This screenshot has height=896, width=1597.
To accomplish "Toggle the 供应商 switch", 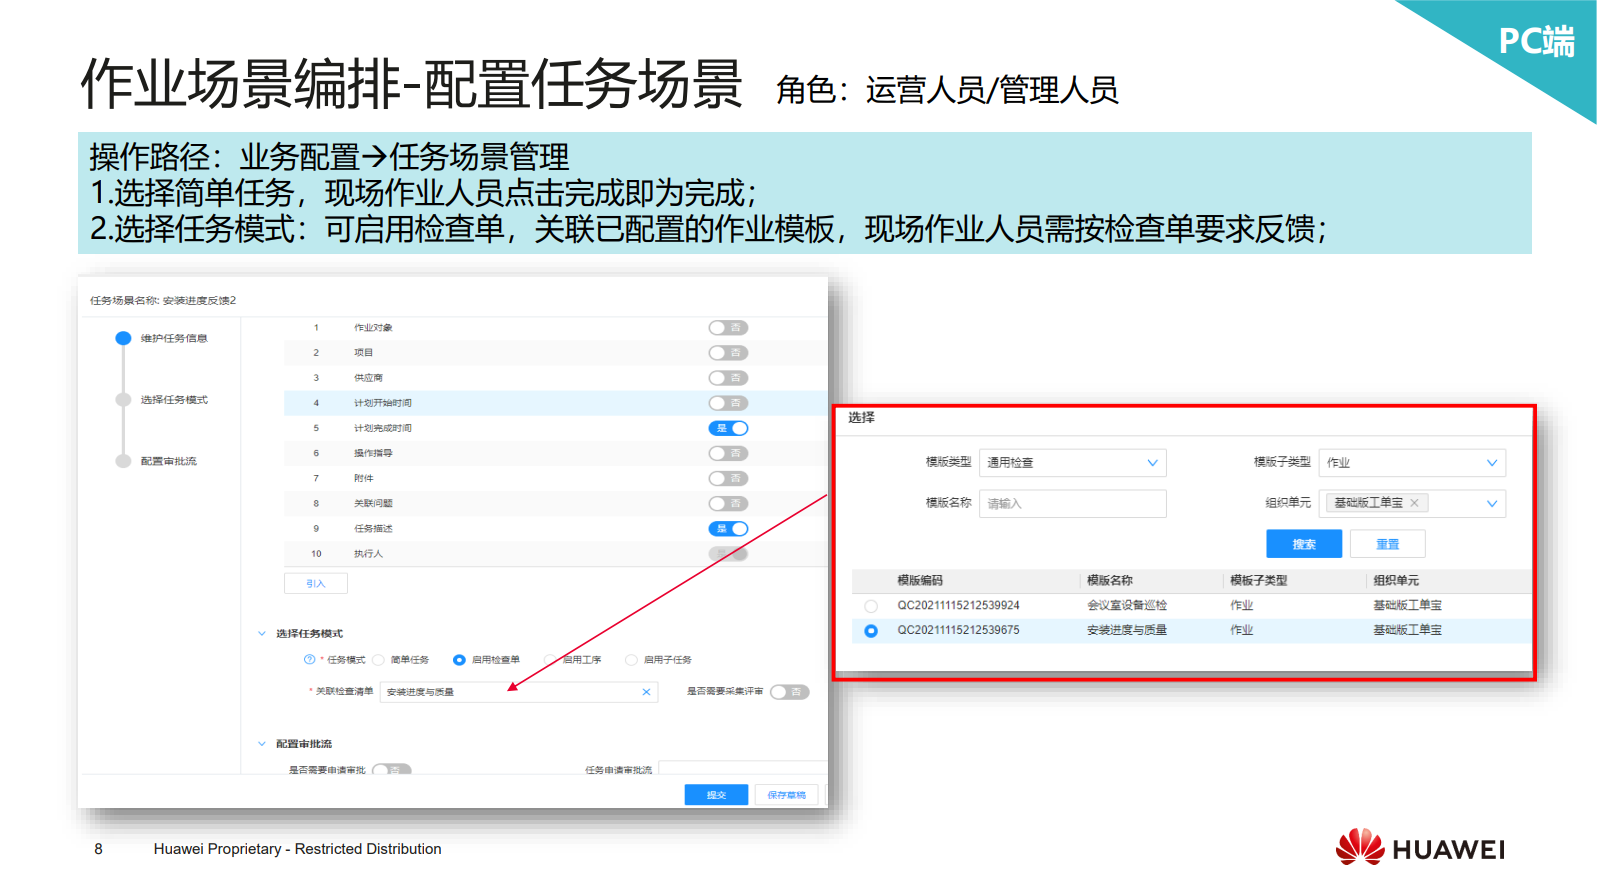I will pos(728,378).
